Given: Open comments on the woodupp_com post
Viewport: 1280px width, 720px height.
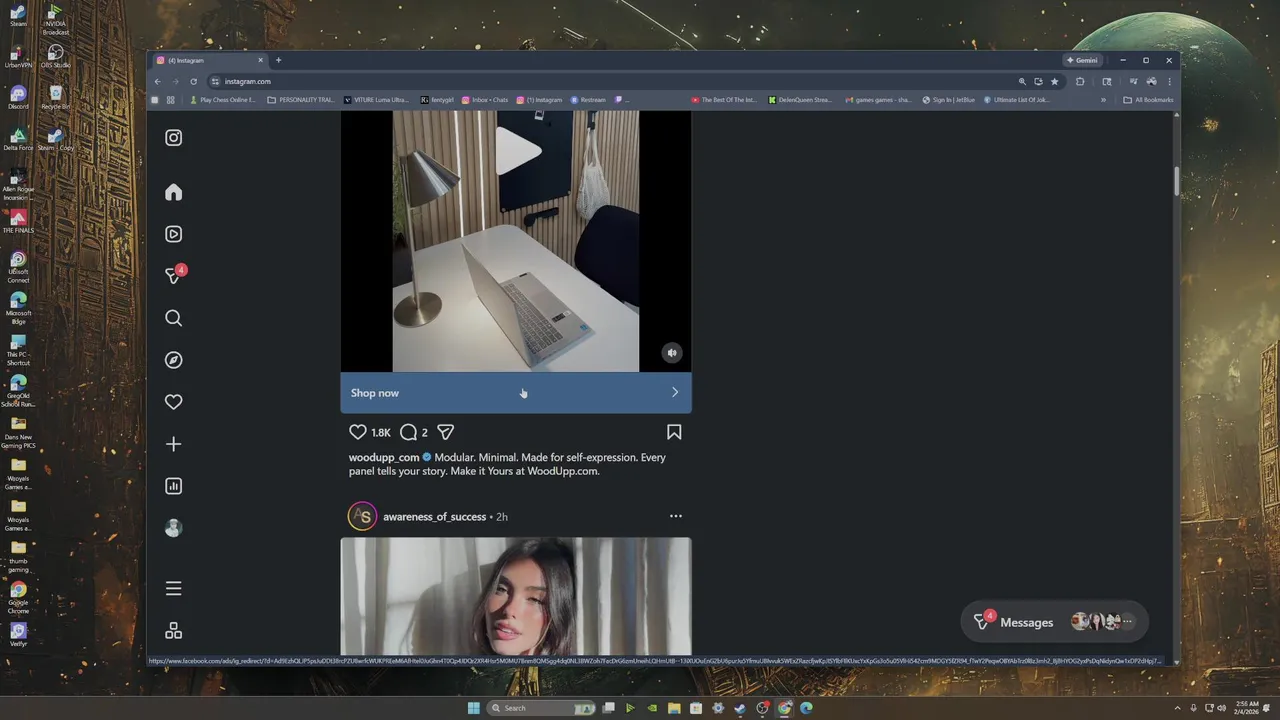Looking at the screenshot, I should click(x=408, y=432).
